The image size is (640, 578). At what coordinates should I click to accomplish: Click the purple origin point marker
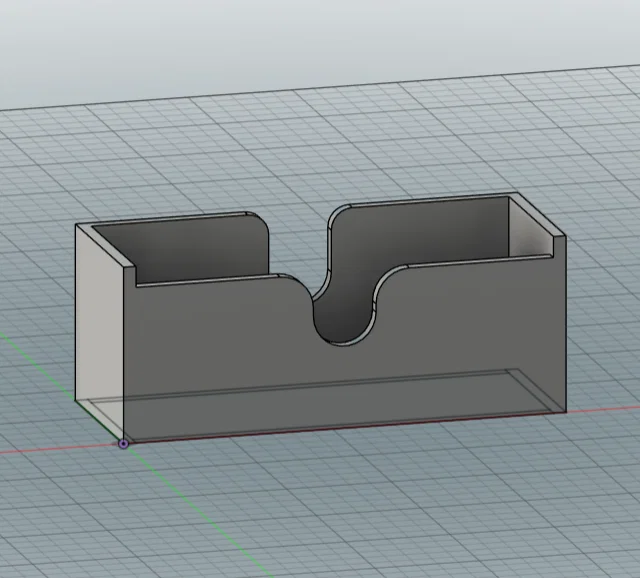pyautogui.click(x=123, y=444)
